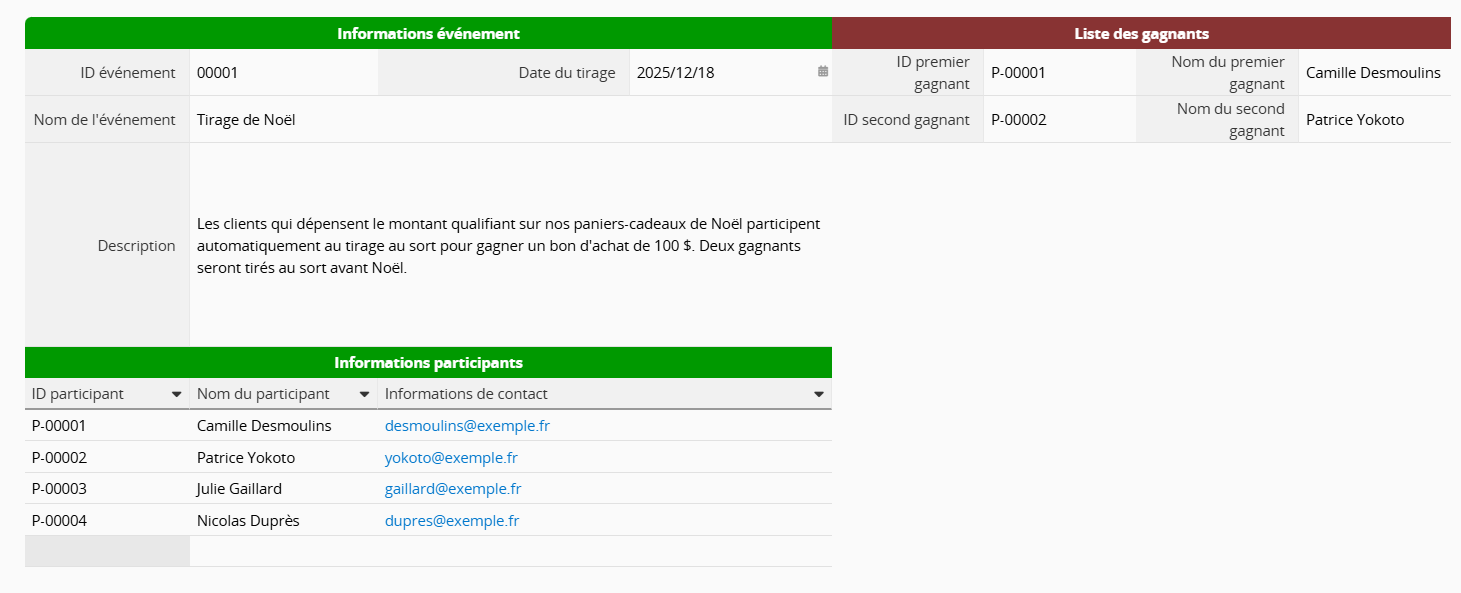This screenshot has height=593, width=1461.
Task: Select the empty new row under Nicolas Duprès
Action: [x=428, y=551]
